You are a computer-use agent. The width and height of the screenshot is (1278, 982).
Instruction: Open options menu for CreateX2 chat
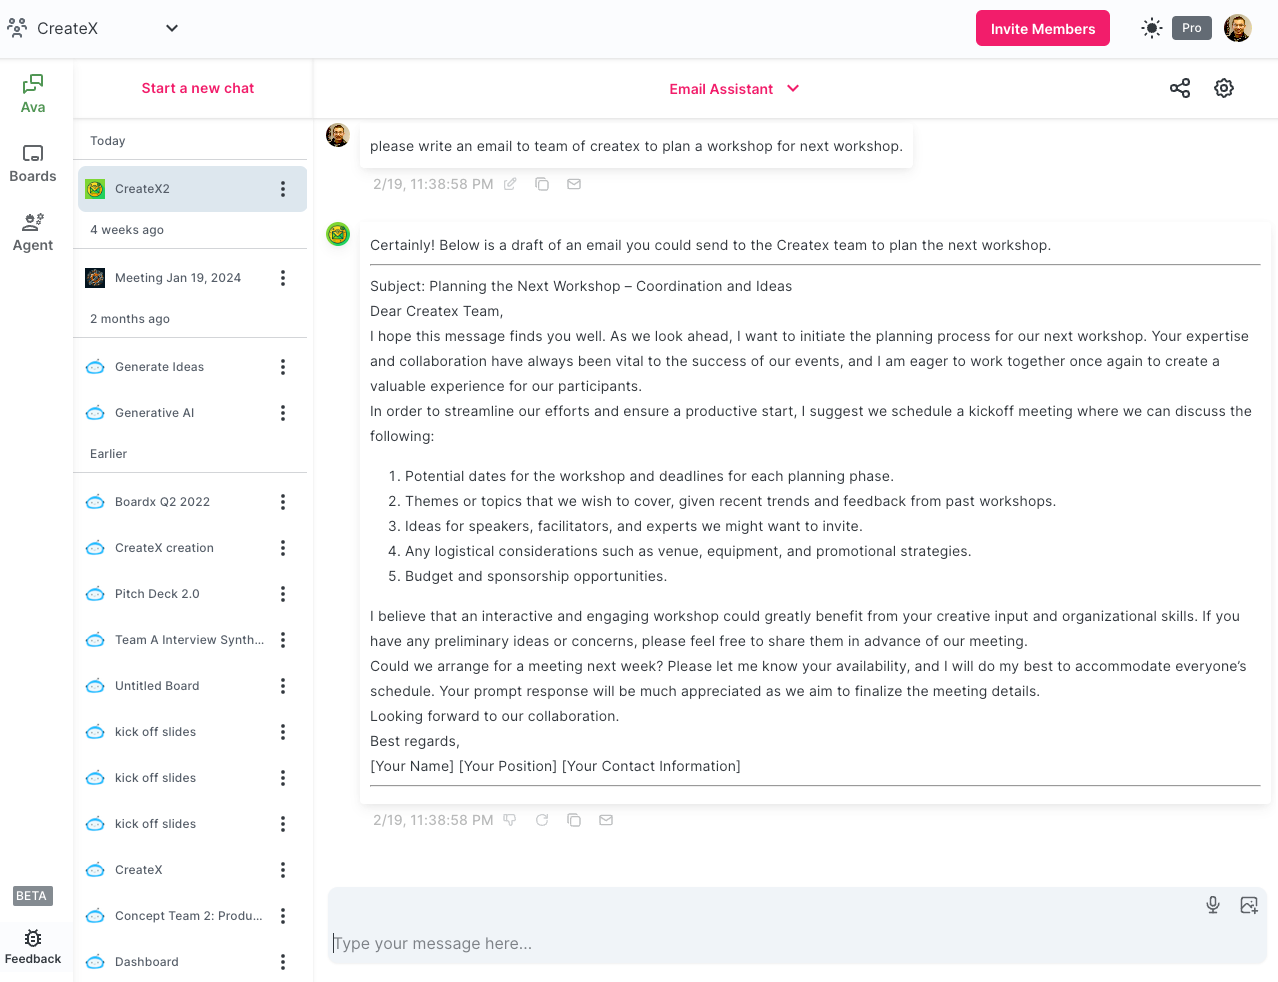pyautogui.click(x=283, y=189)
